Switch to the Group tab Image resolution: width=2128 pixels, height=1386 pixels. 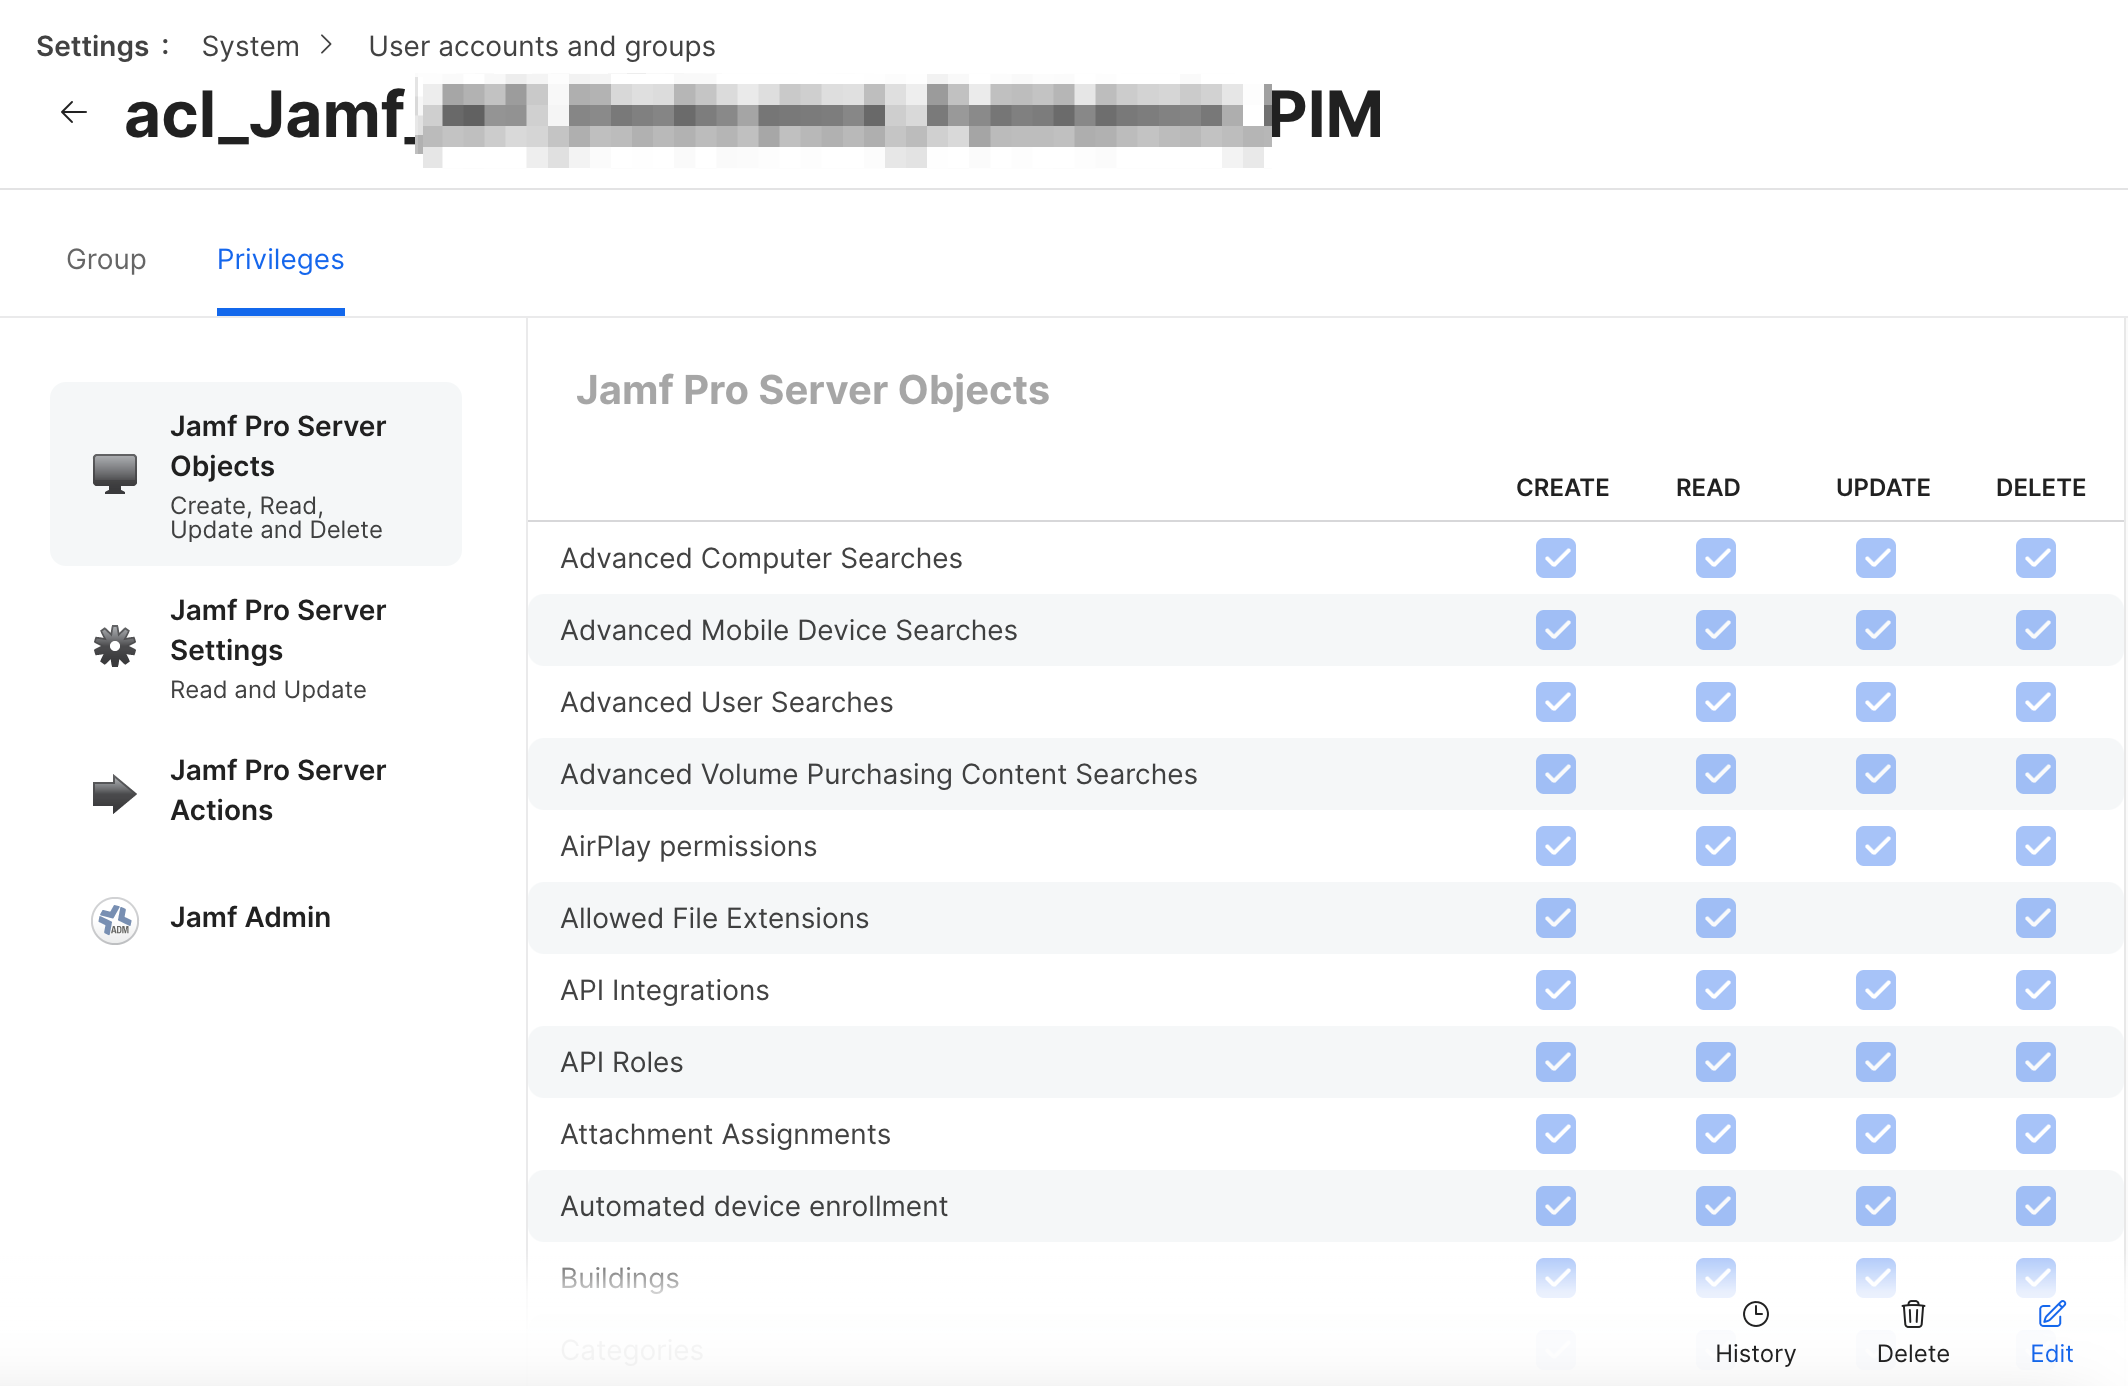coord(106,259)
